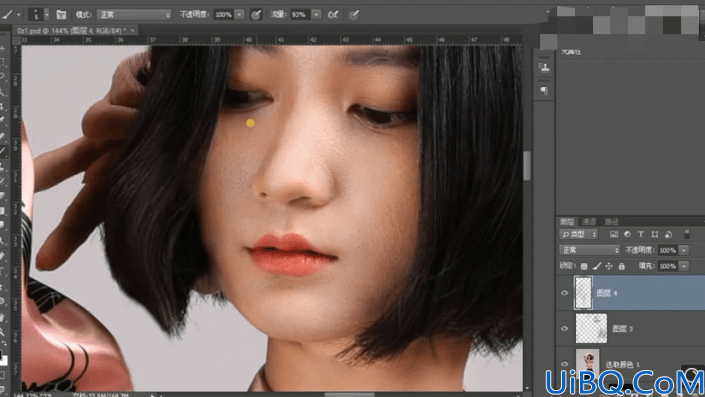Screen dimensions: 705x397
Task: Open the collapsed panel icon above paragraph icon
Action: pyautogui.click(x=544, y=67)
